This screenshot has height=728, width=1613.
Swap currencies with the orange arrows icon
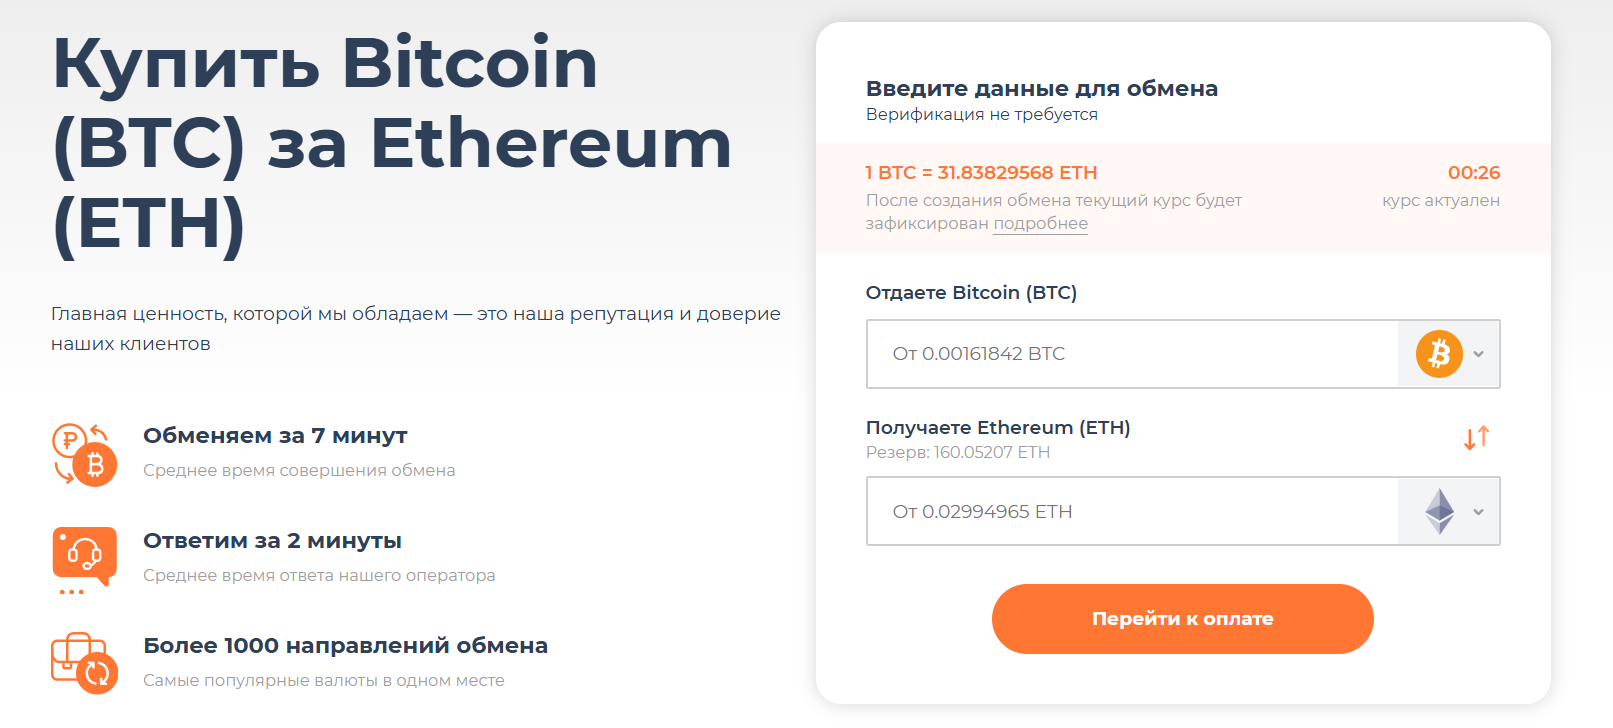[x=1476, y=438]
